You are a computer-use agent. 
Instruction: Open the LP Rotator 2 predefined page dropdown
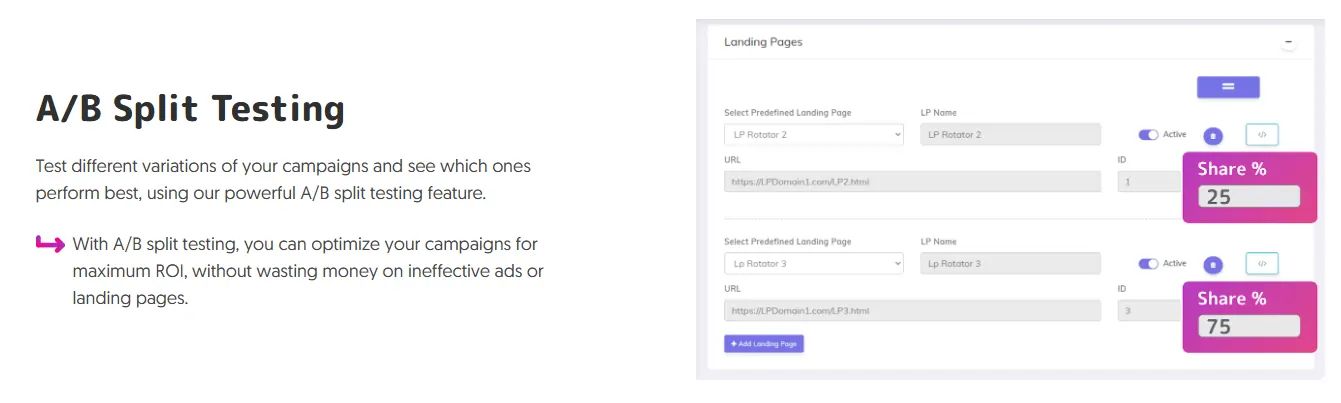tap(813, 134)
